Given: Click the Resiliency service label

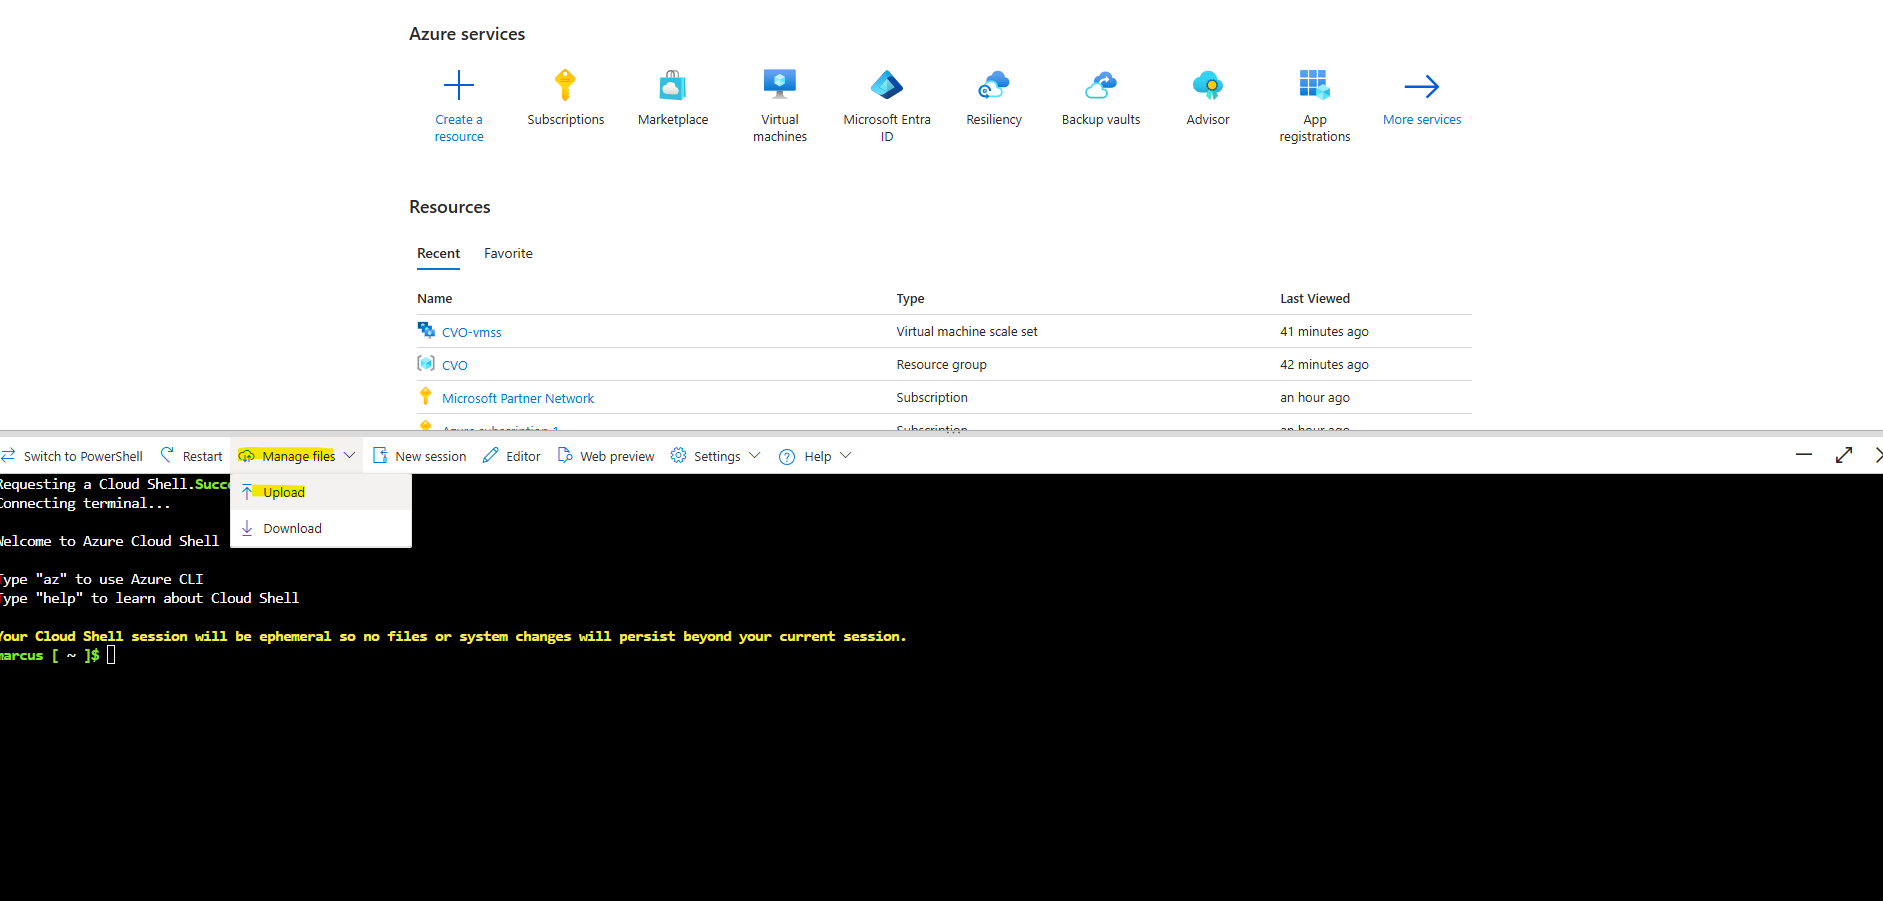Looking at the screenshot, I should 994,120.
